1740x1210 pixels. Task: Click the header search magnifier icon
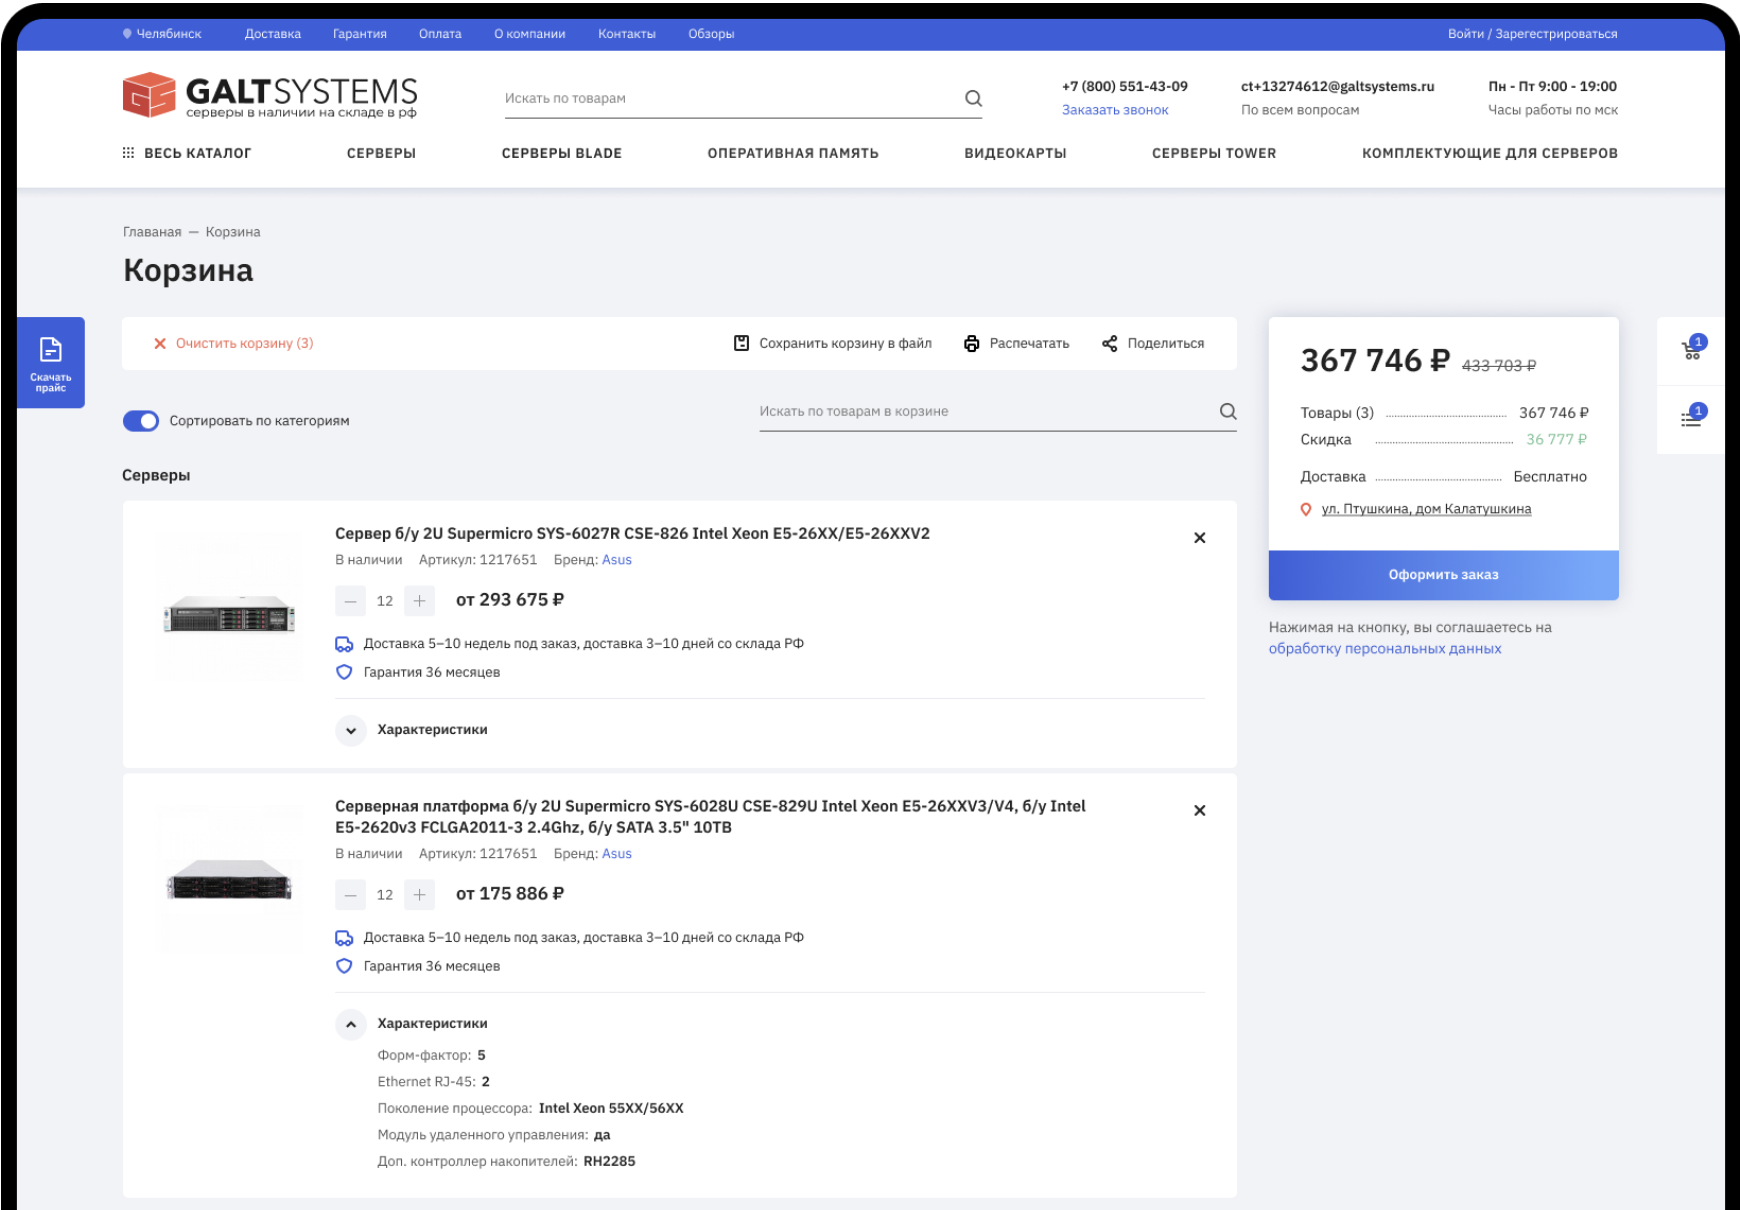(x=973, y=98)
